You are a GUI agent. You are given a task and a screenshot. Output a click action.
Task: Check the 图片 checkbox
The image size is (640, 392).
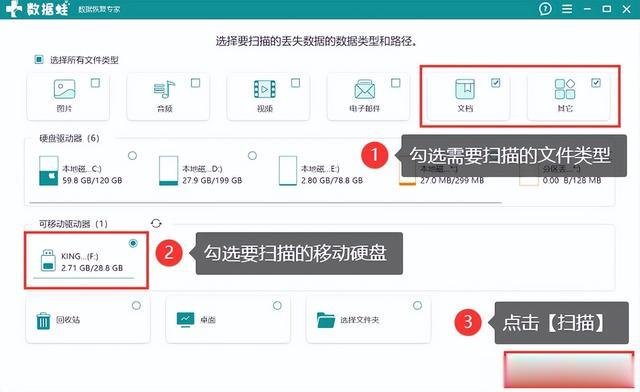(x=95, y=83)
